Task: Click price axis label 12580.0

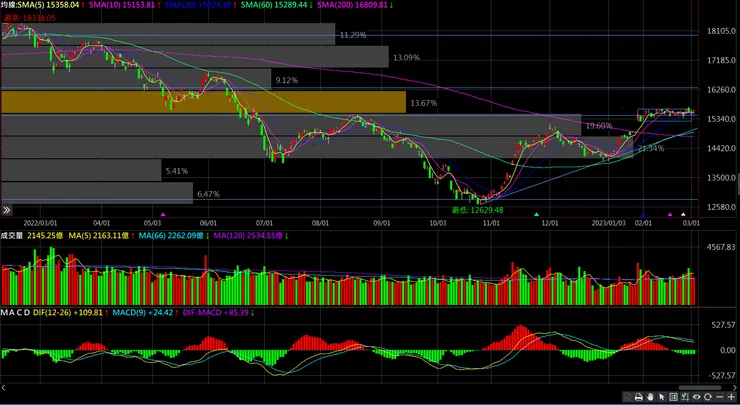Action: (721, 207)
